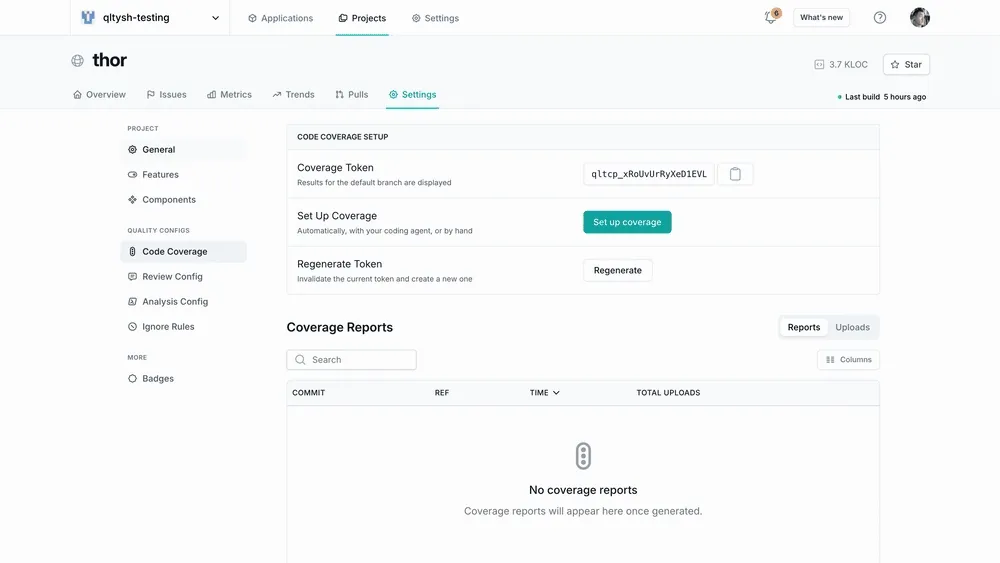Sort by the TIME column chevron

coord(556,393)
